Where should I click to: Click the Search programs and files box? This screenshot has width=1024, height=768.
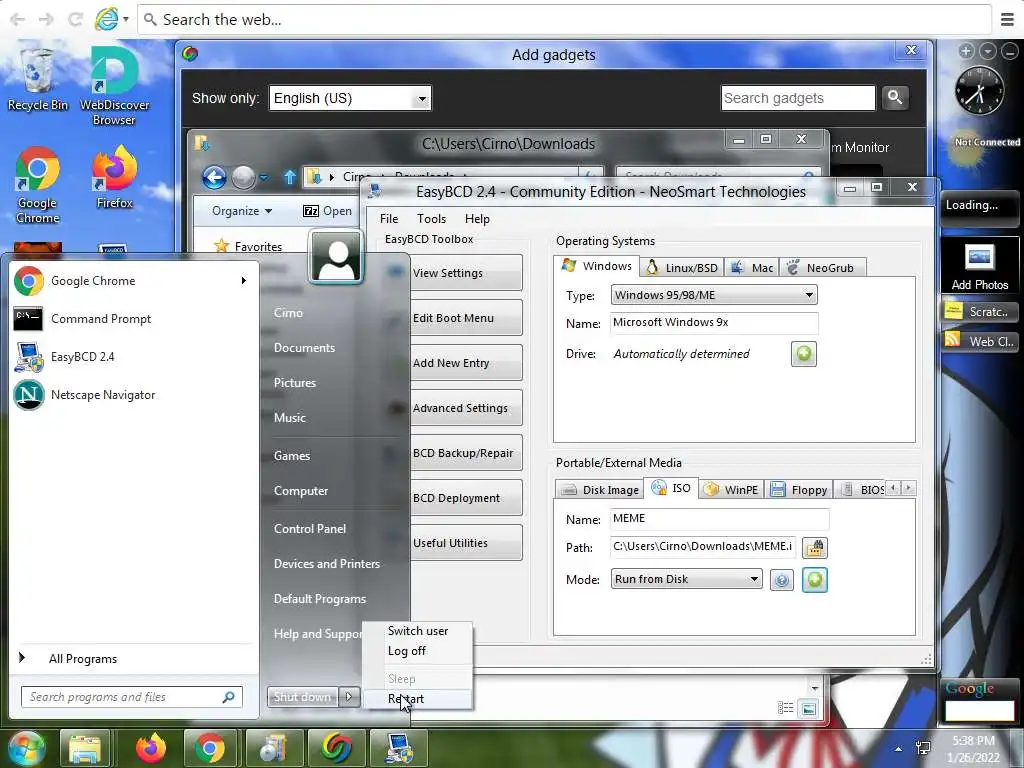click(x=131, y=697)
